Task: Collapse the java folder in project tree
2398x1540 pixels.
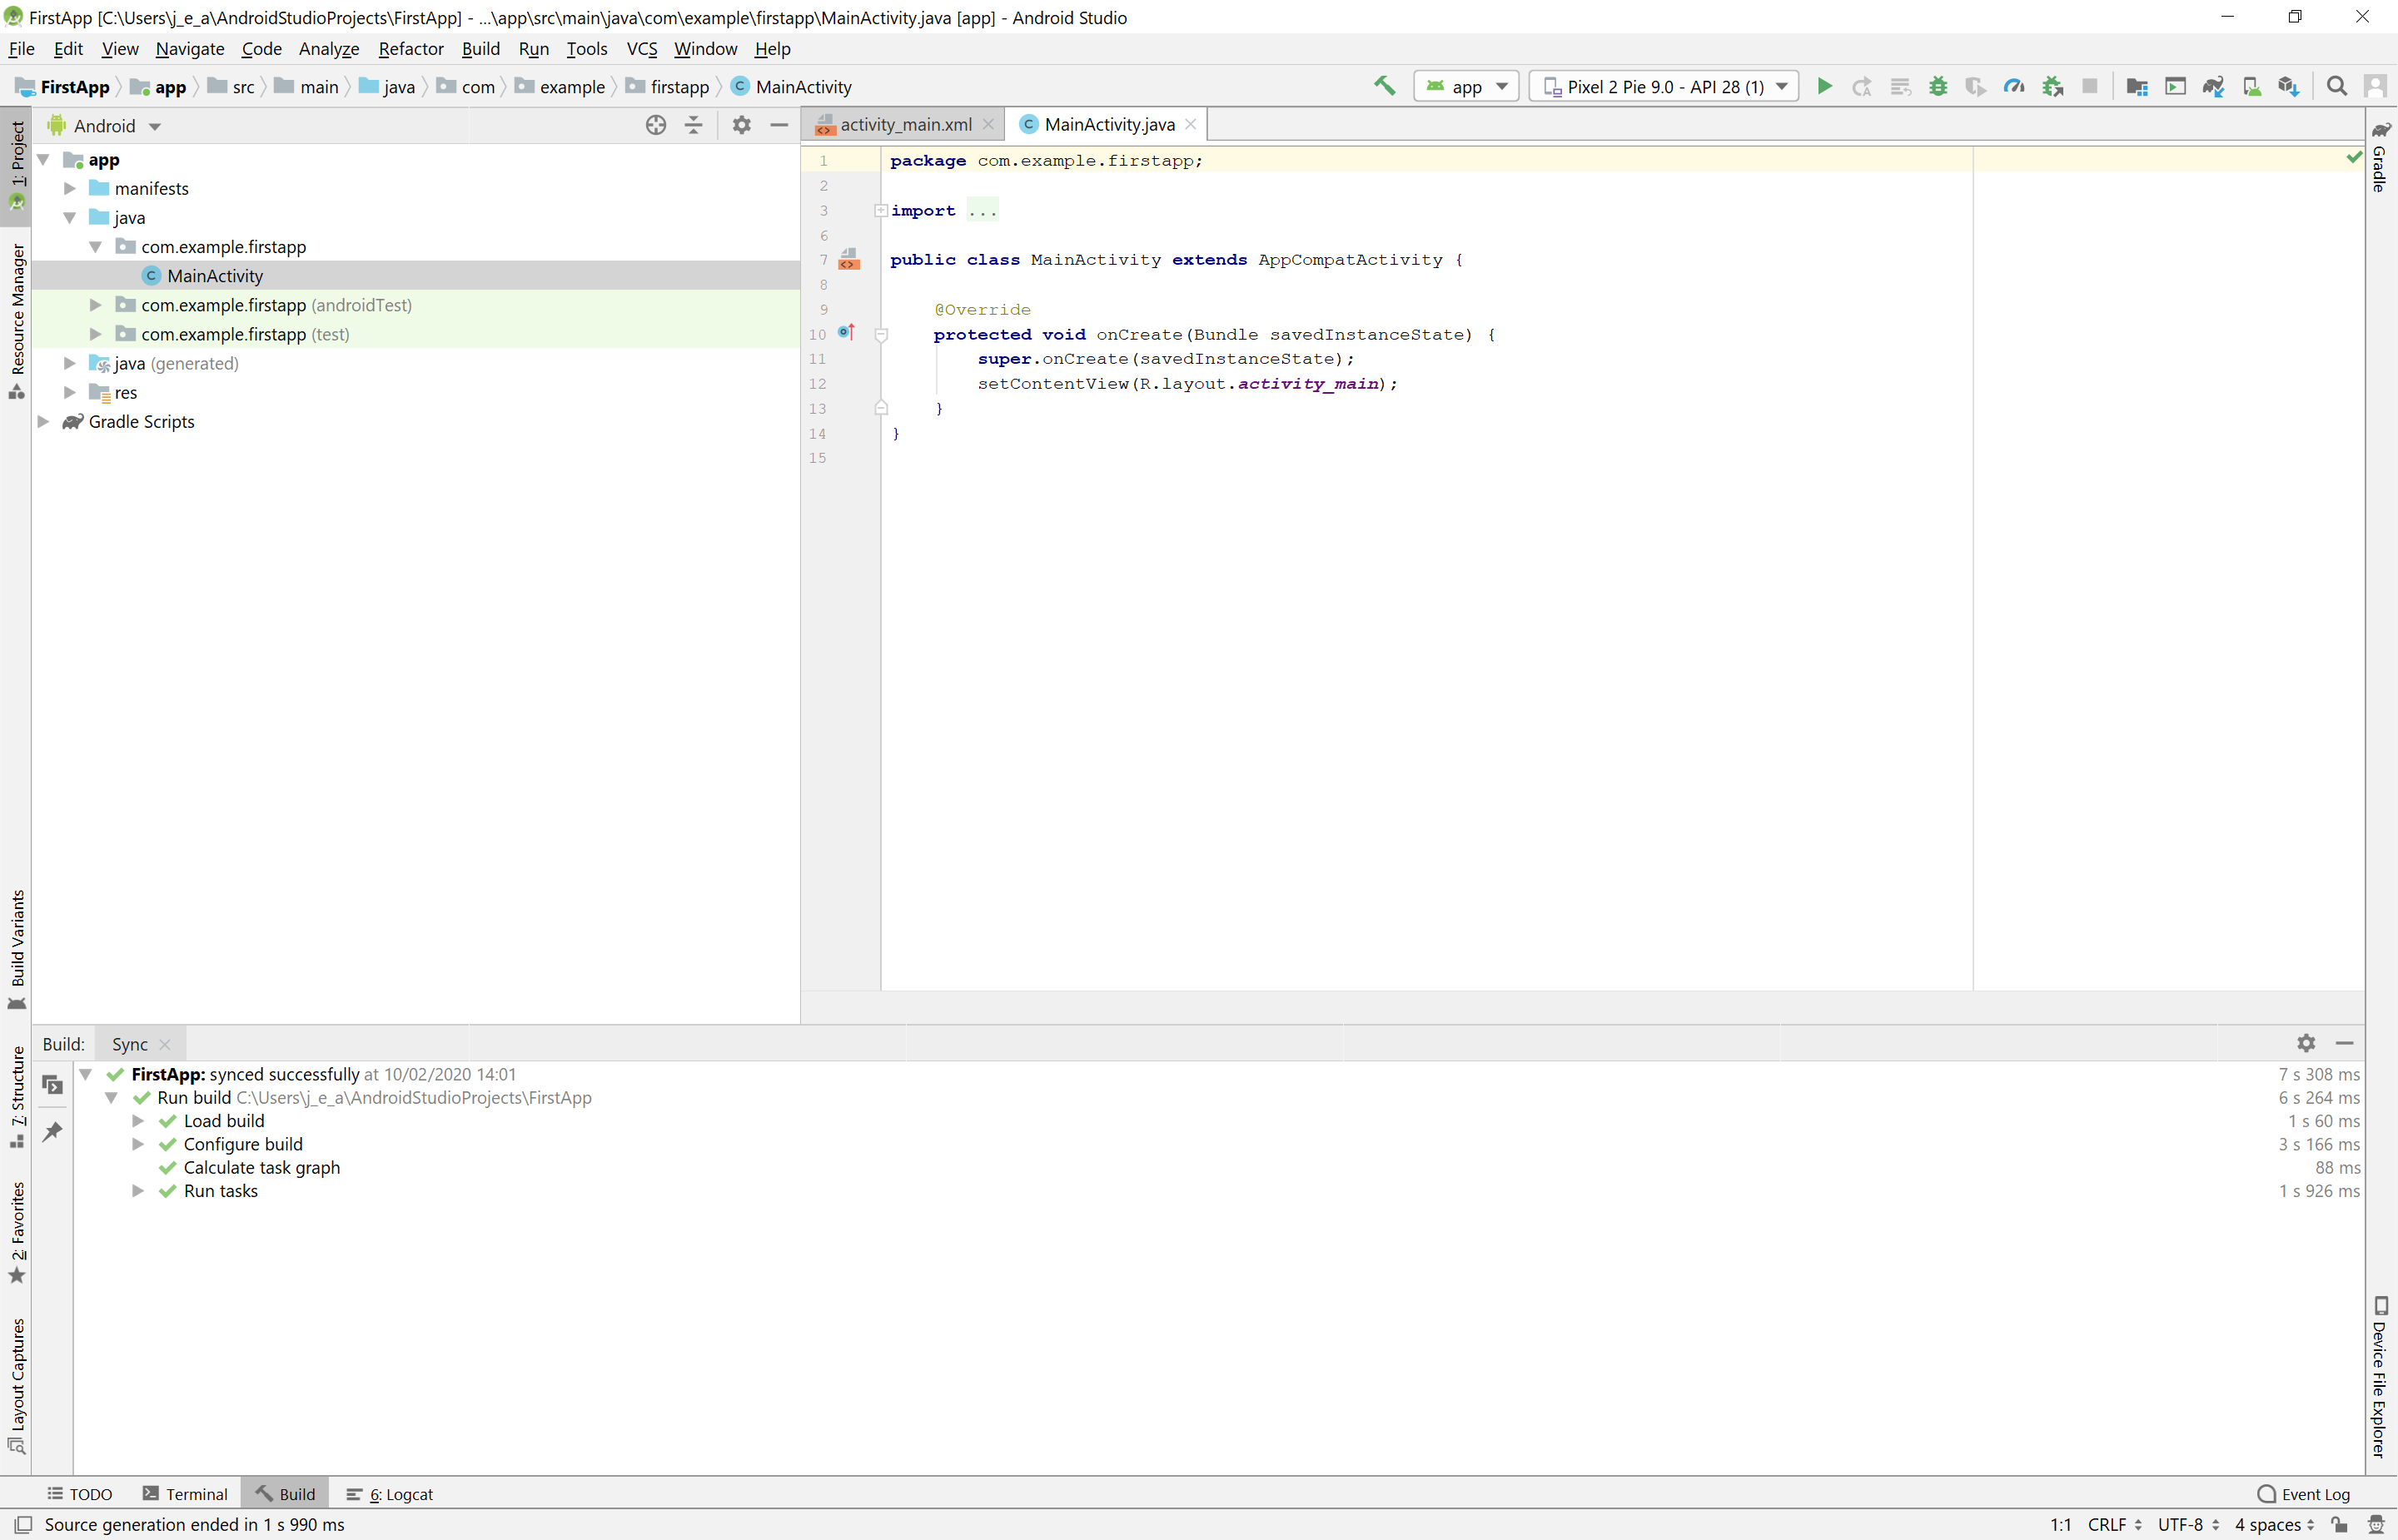Action: click(69, 217)
